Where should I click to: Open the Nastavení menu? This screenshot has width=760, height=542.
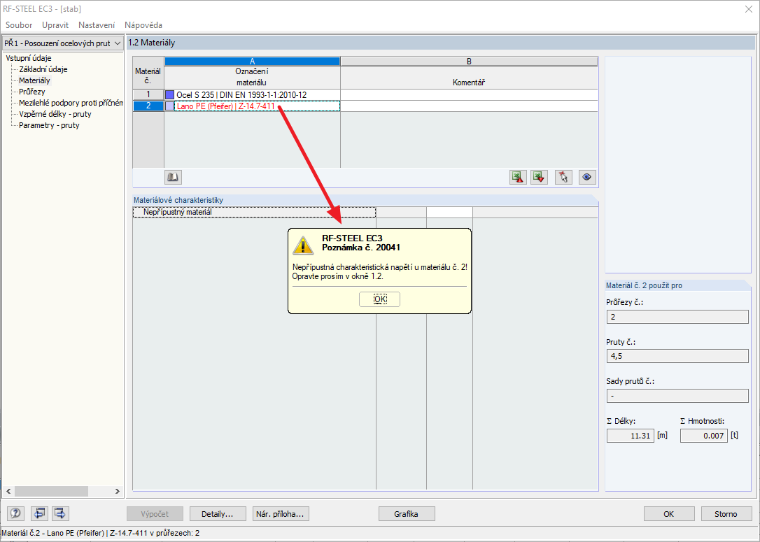click(x=96, y=25)
